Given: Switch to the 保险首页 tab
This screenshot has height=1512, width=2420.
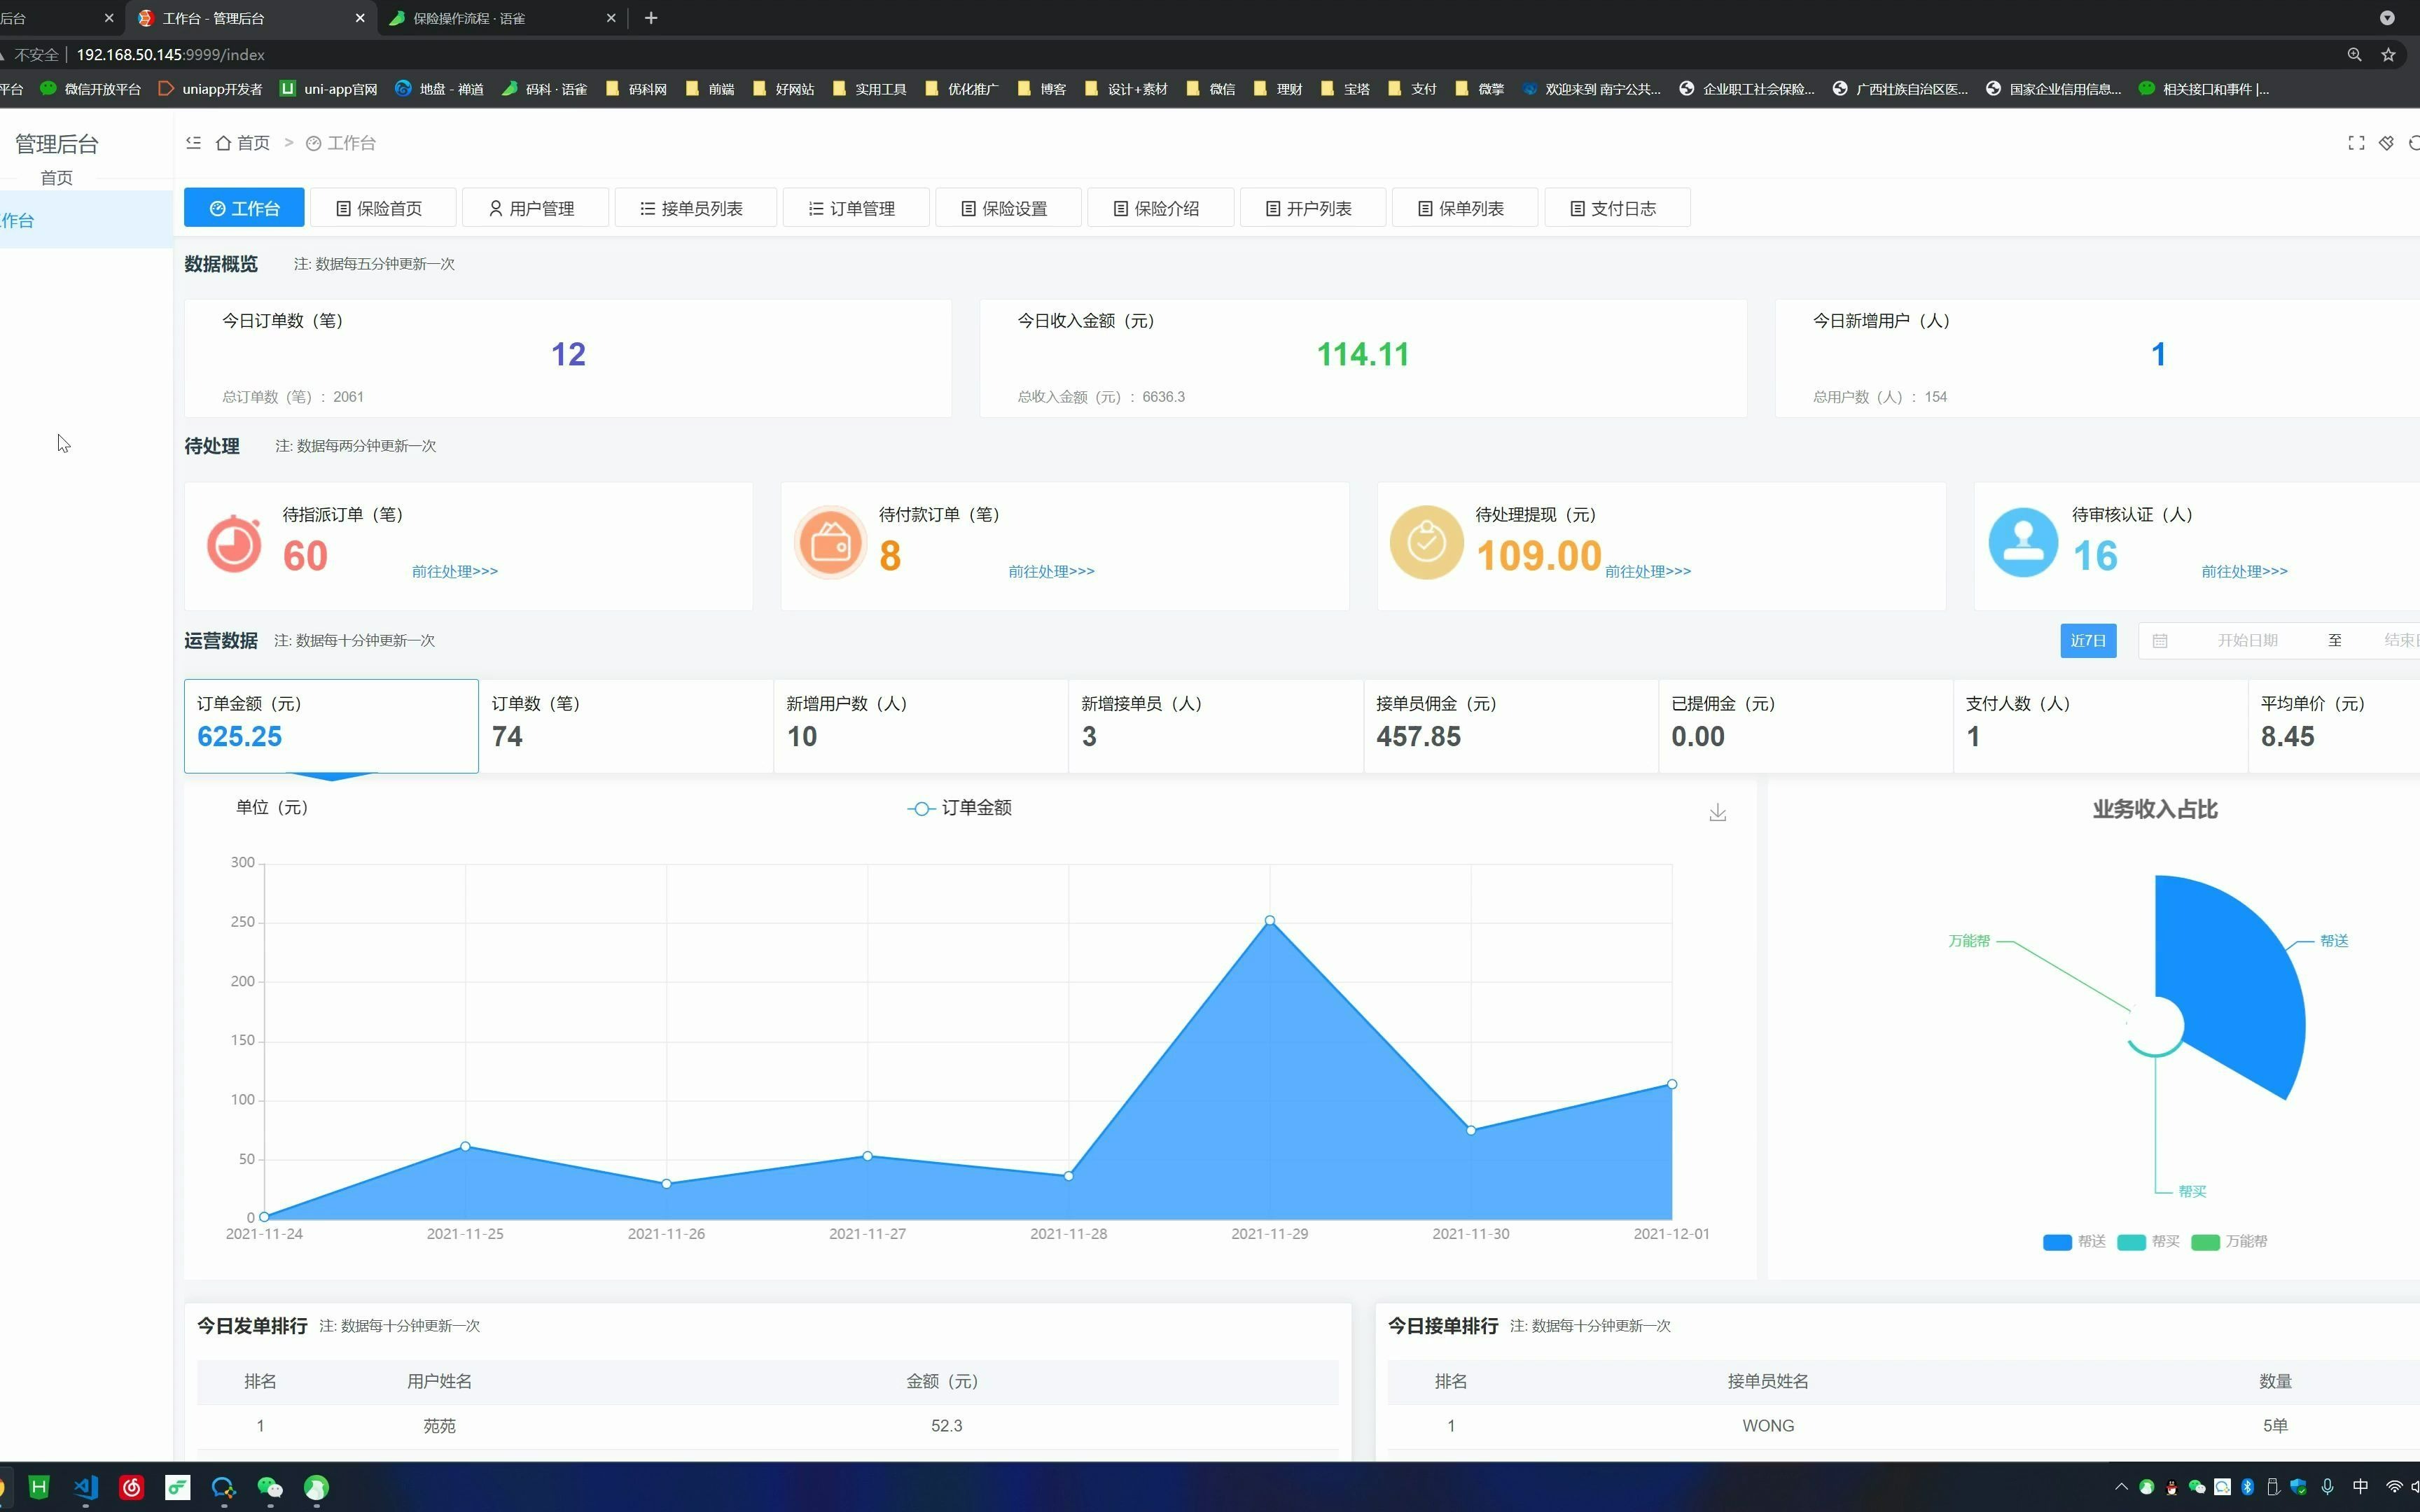Looking at the screenshot, I should click(383, 208).
